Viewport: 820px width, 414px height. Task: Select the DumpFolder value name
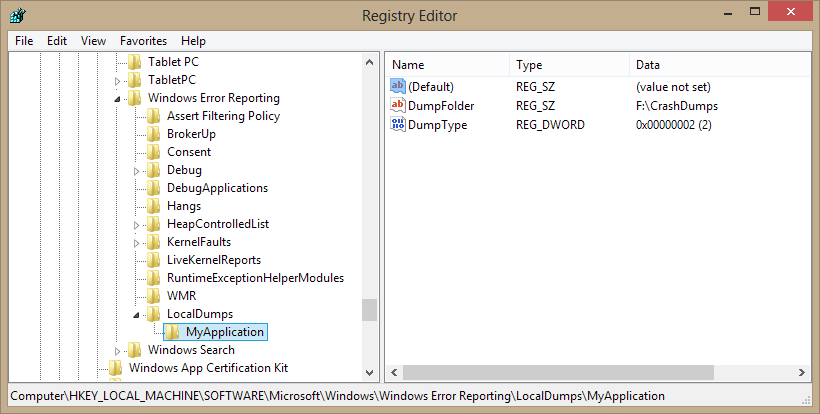[441, 106]
